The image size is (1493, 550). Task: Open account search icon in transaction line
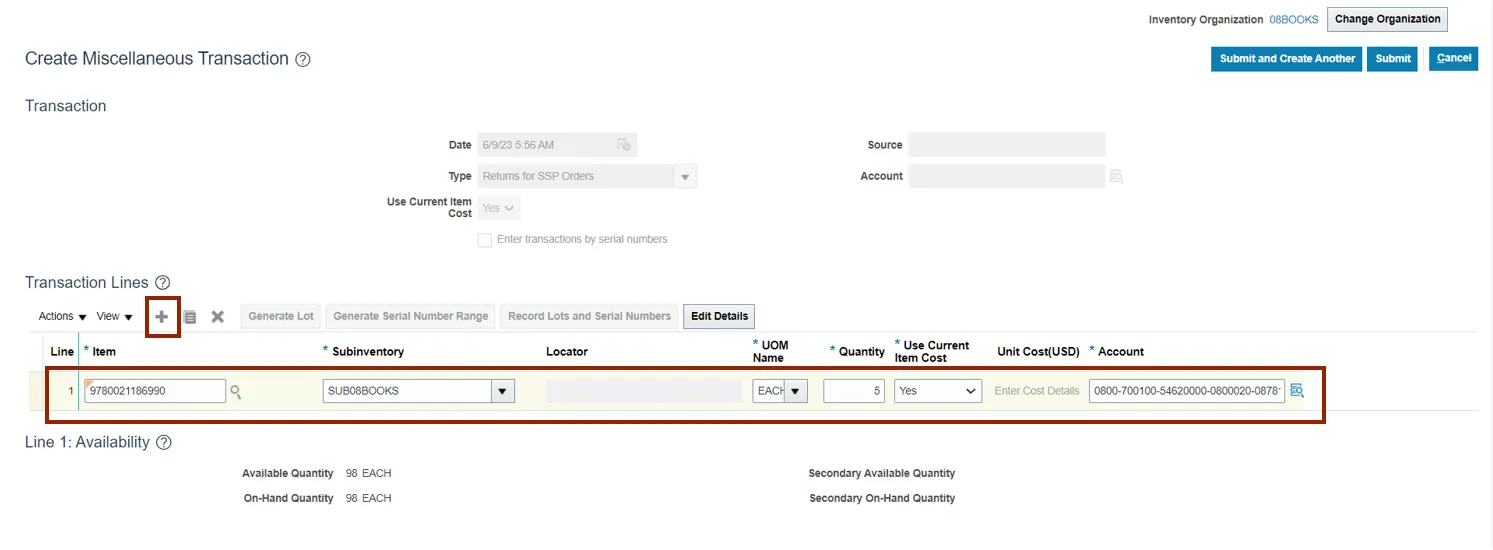1297,391
